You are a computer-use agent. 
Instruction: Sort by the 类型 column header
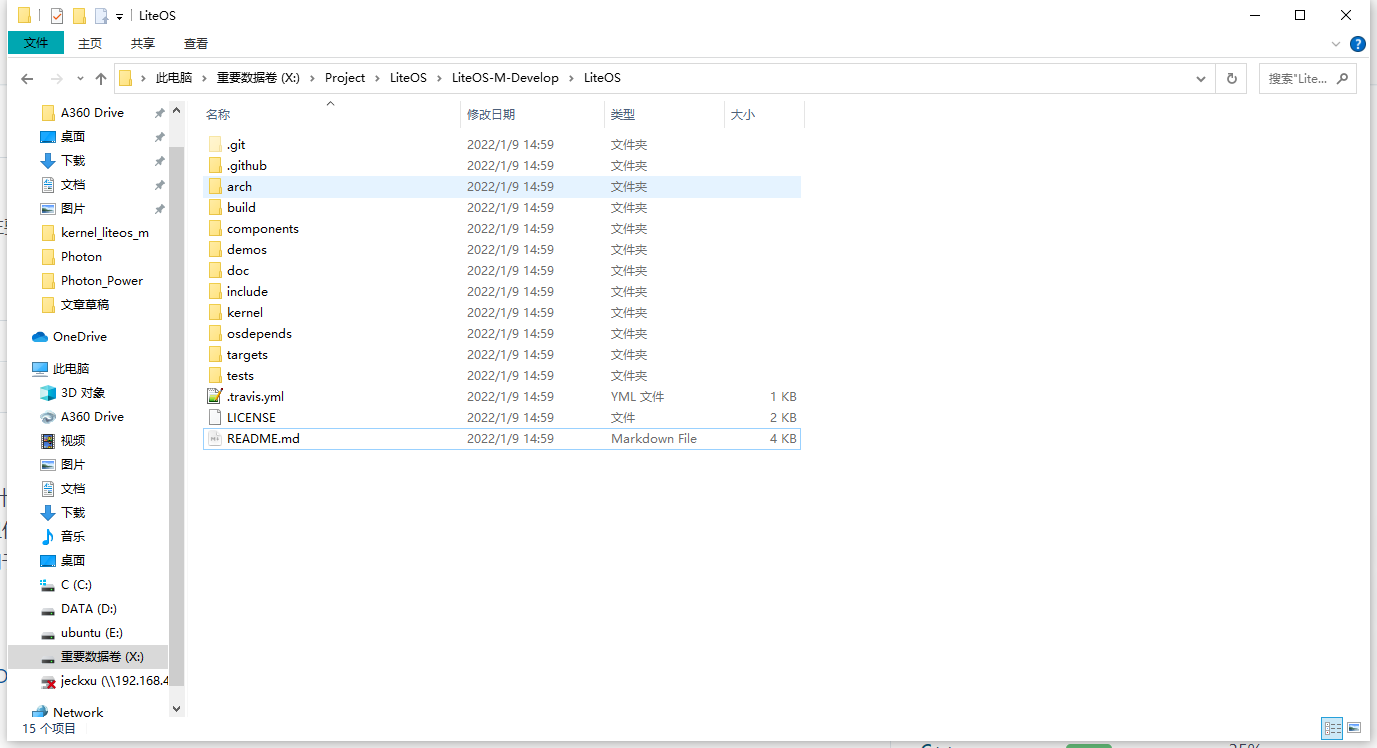click(x=664, y=115)
